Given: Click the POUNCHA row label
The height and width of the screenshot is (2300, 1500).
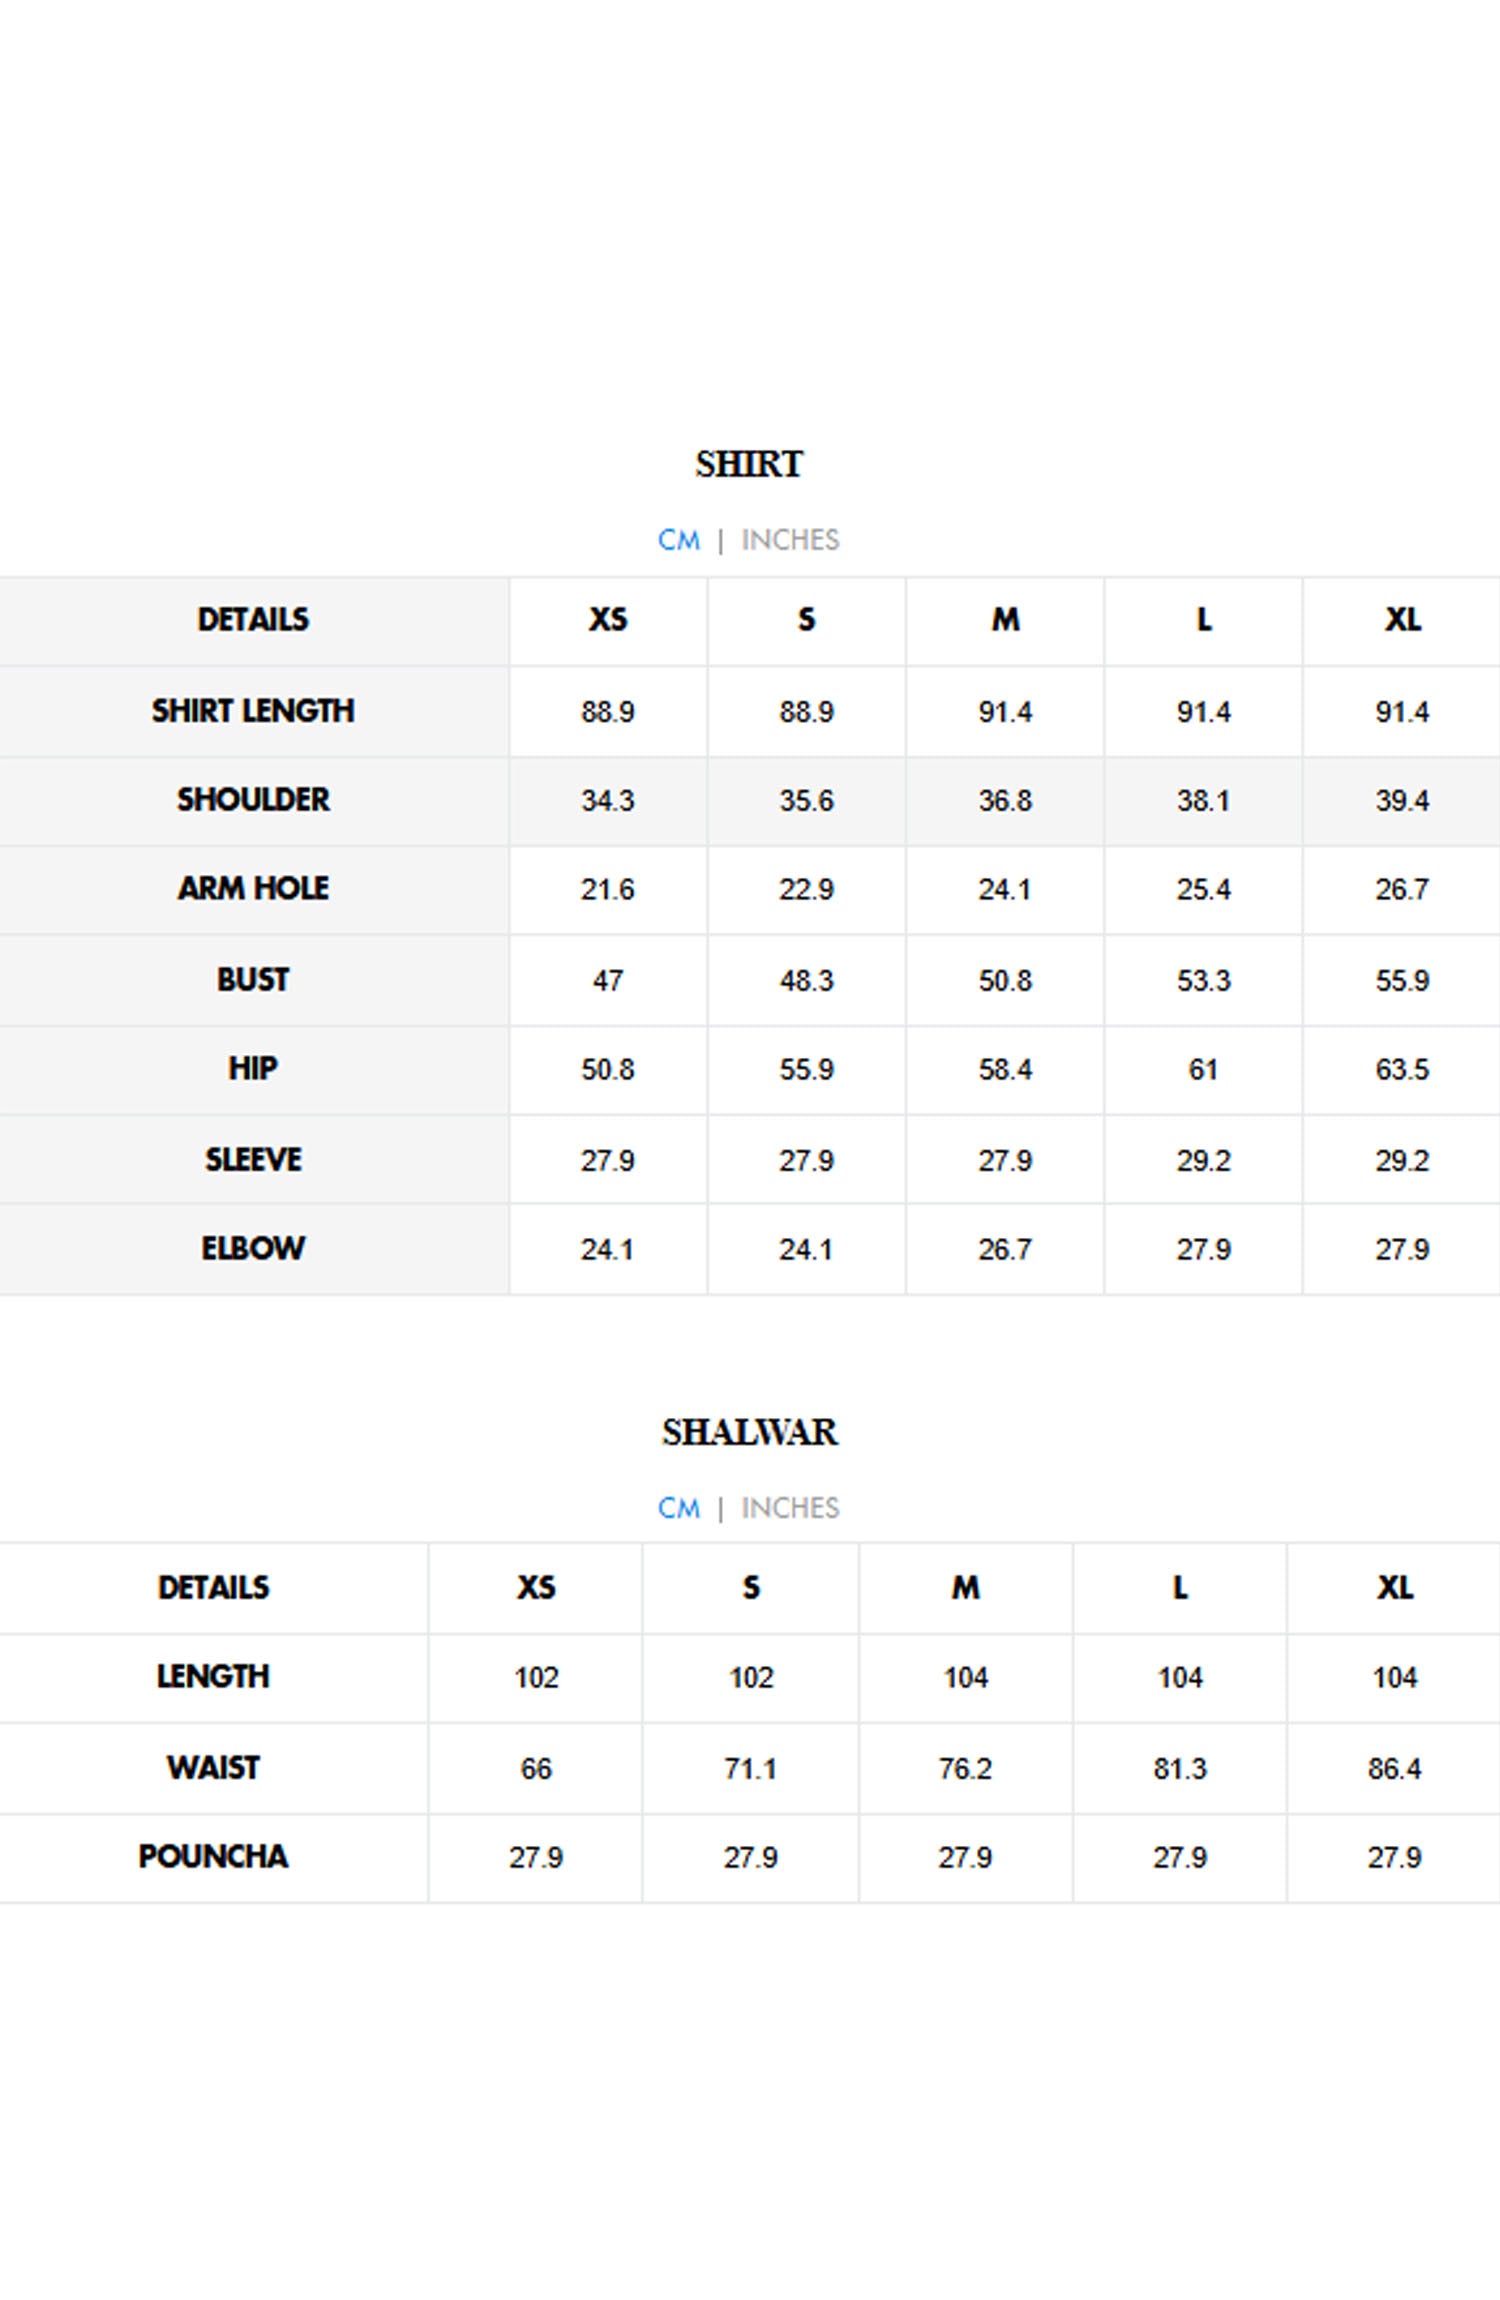Looking at the screenshot, I should click(x=213, y=1857).
